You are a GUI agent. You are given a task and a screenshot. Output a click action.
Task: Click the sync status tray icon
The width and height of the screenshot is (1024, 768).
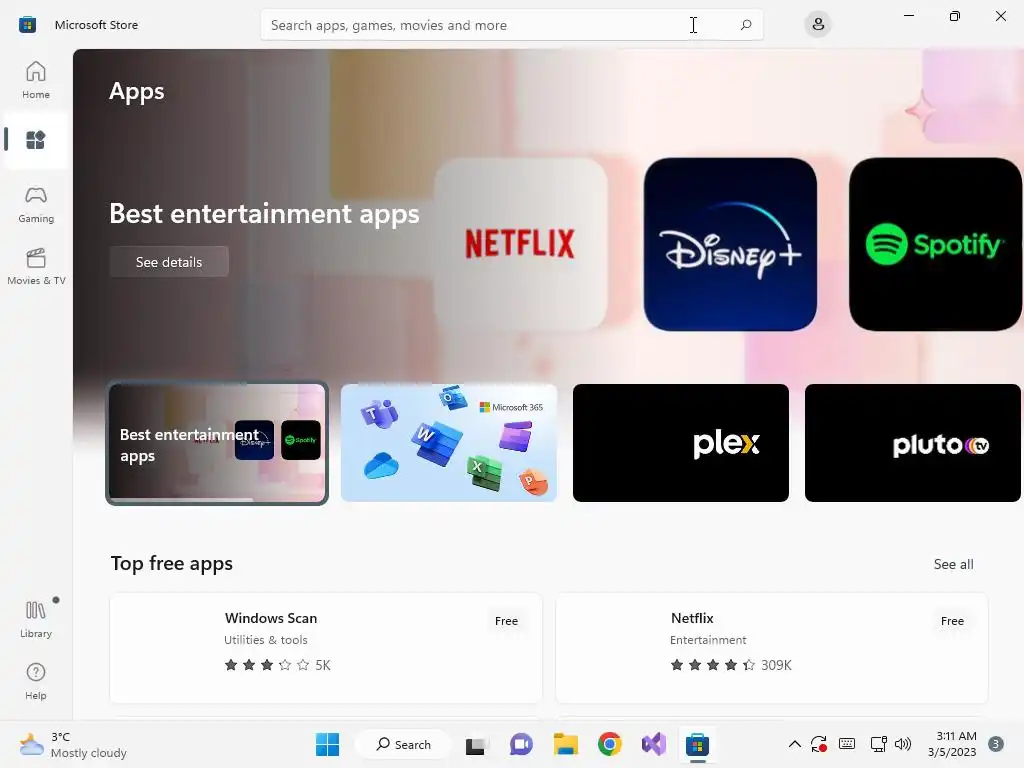(819, 744)
